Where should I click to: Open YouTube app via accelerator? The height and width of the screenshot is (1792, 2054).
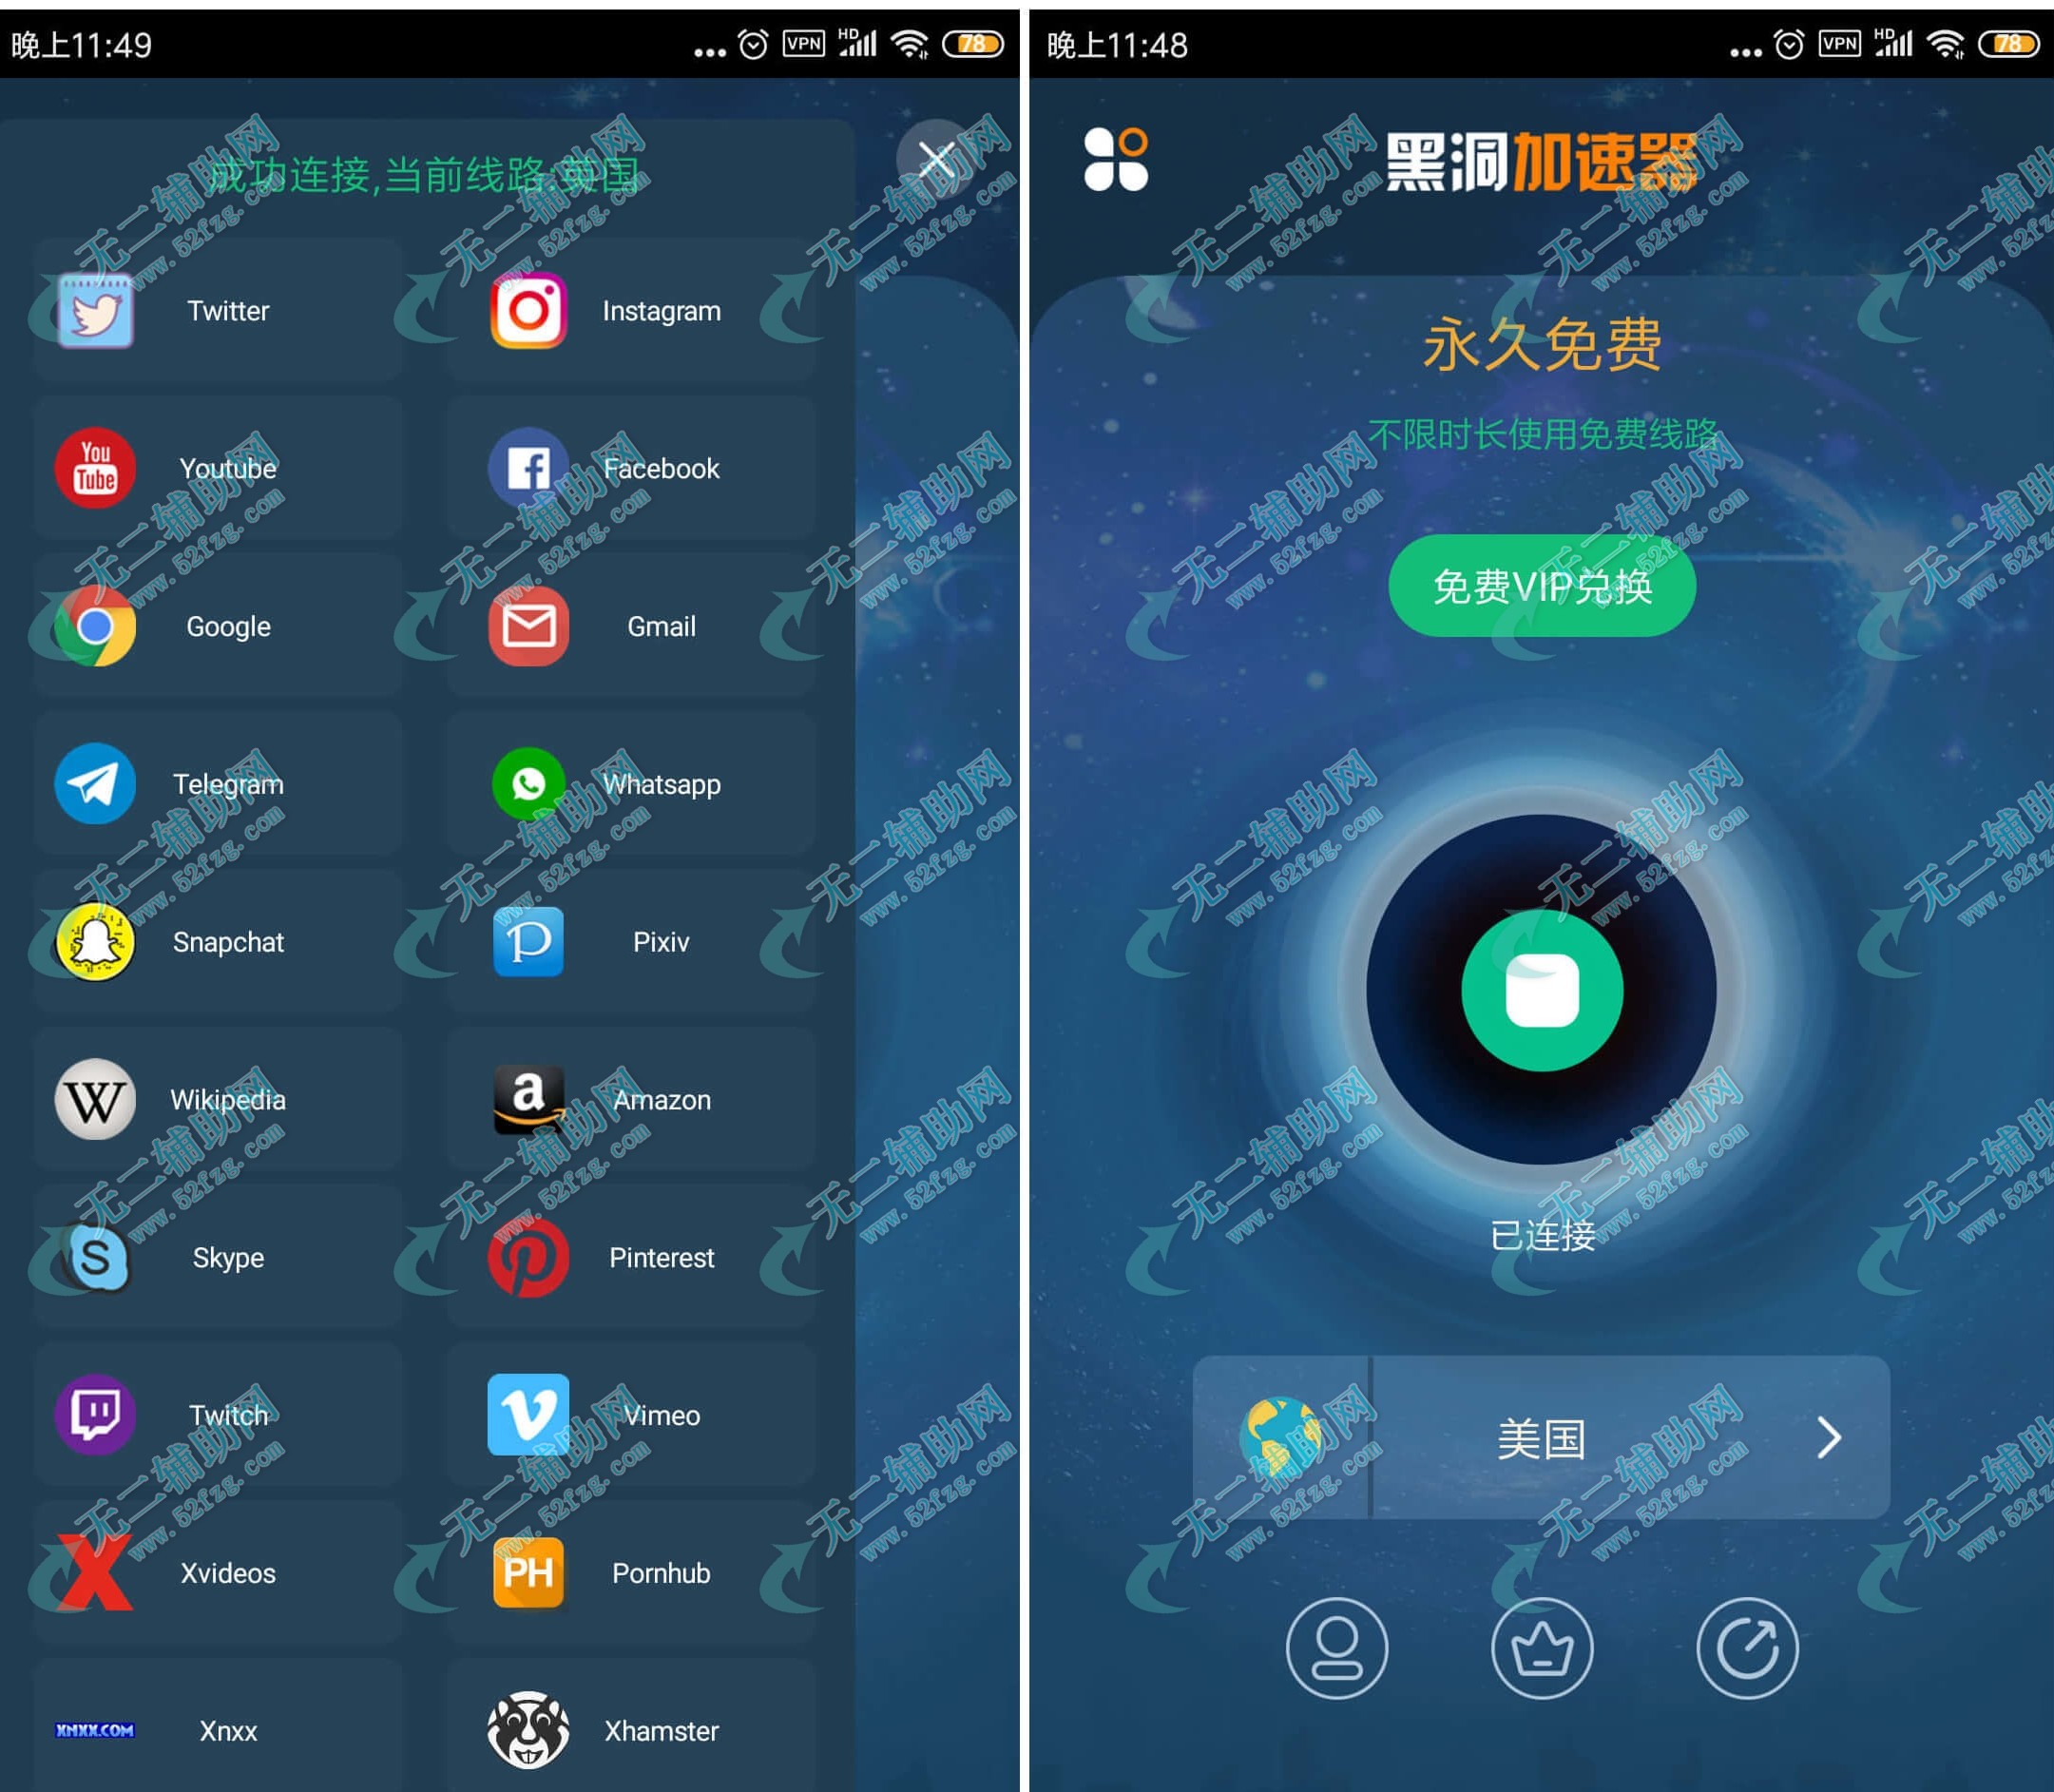coord(229,470)
